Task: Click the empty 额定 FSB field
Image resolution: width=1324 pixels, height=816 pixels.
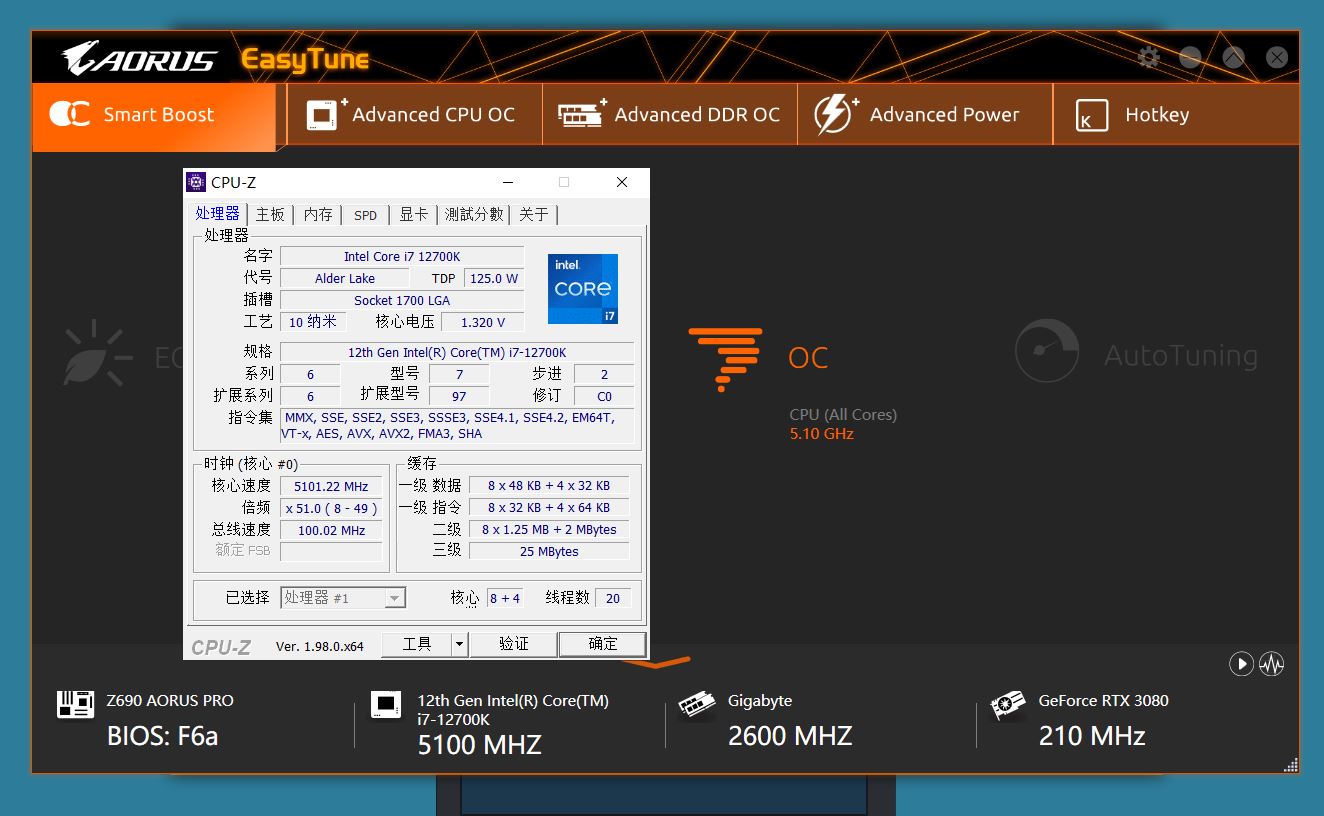Action: click(331, 552)
